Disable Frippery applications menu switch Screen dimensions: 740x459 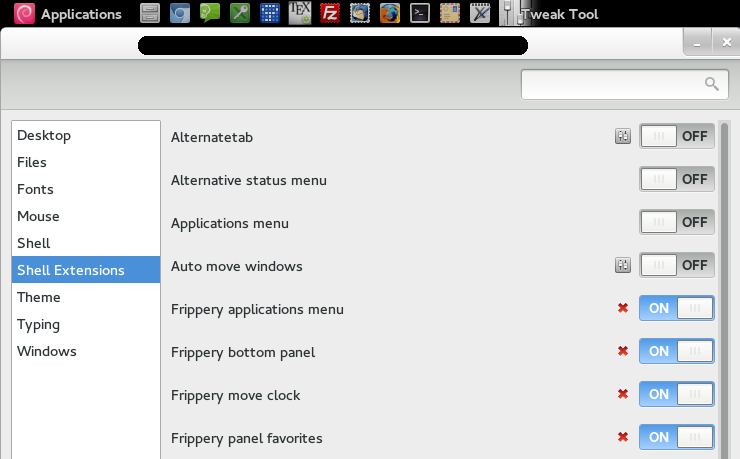(x=677, y=308)
